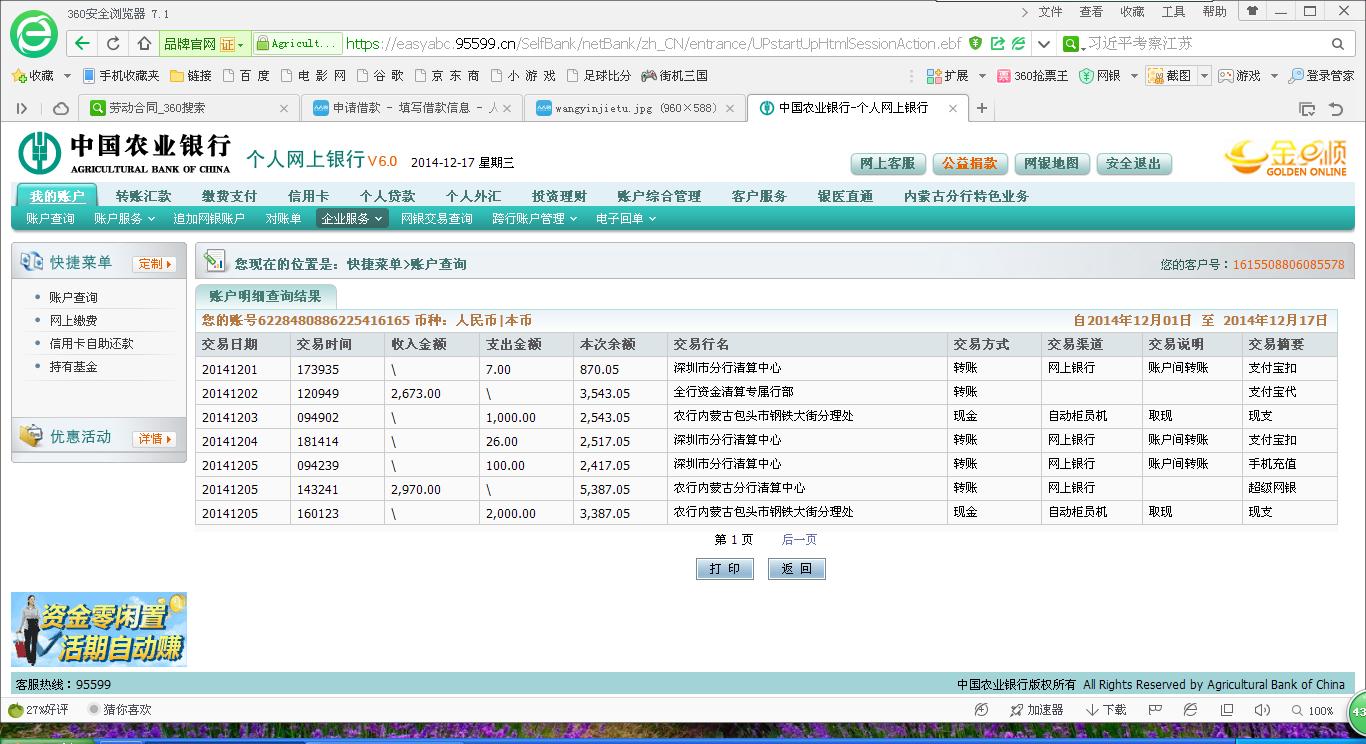Switch to the 转账汇款 tab
This screenshot has width=1366, height=744.
click(x=143, y=196)
